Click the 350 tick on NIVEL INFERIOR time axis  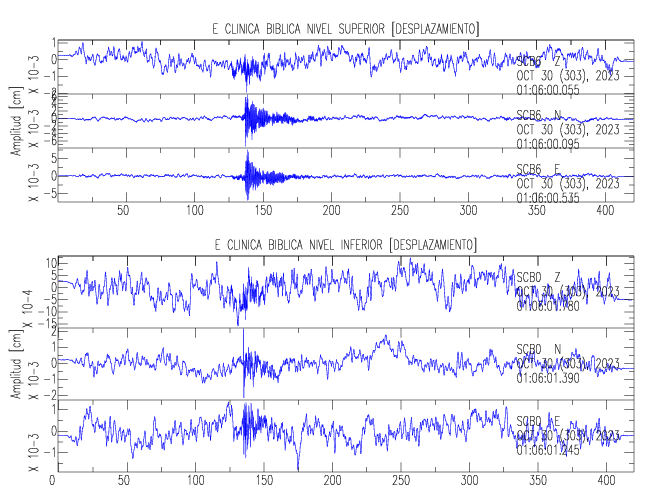pyautogui.click(x=538, y=481)
